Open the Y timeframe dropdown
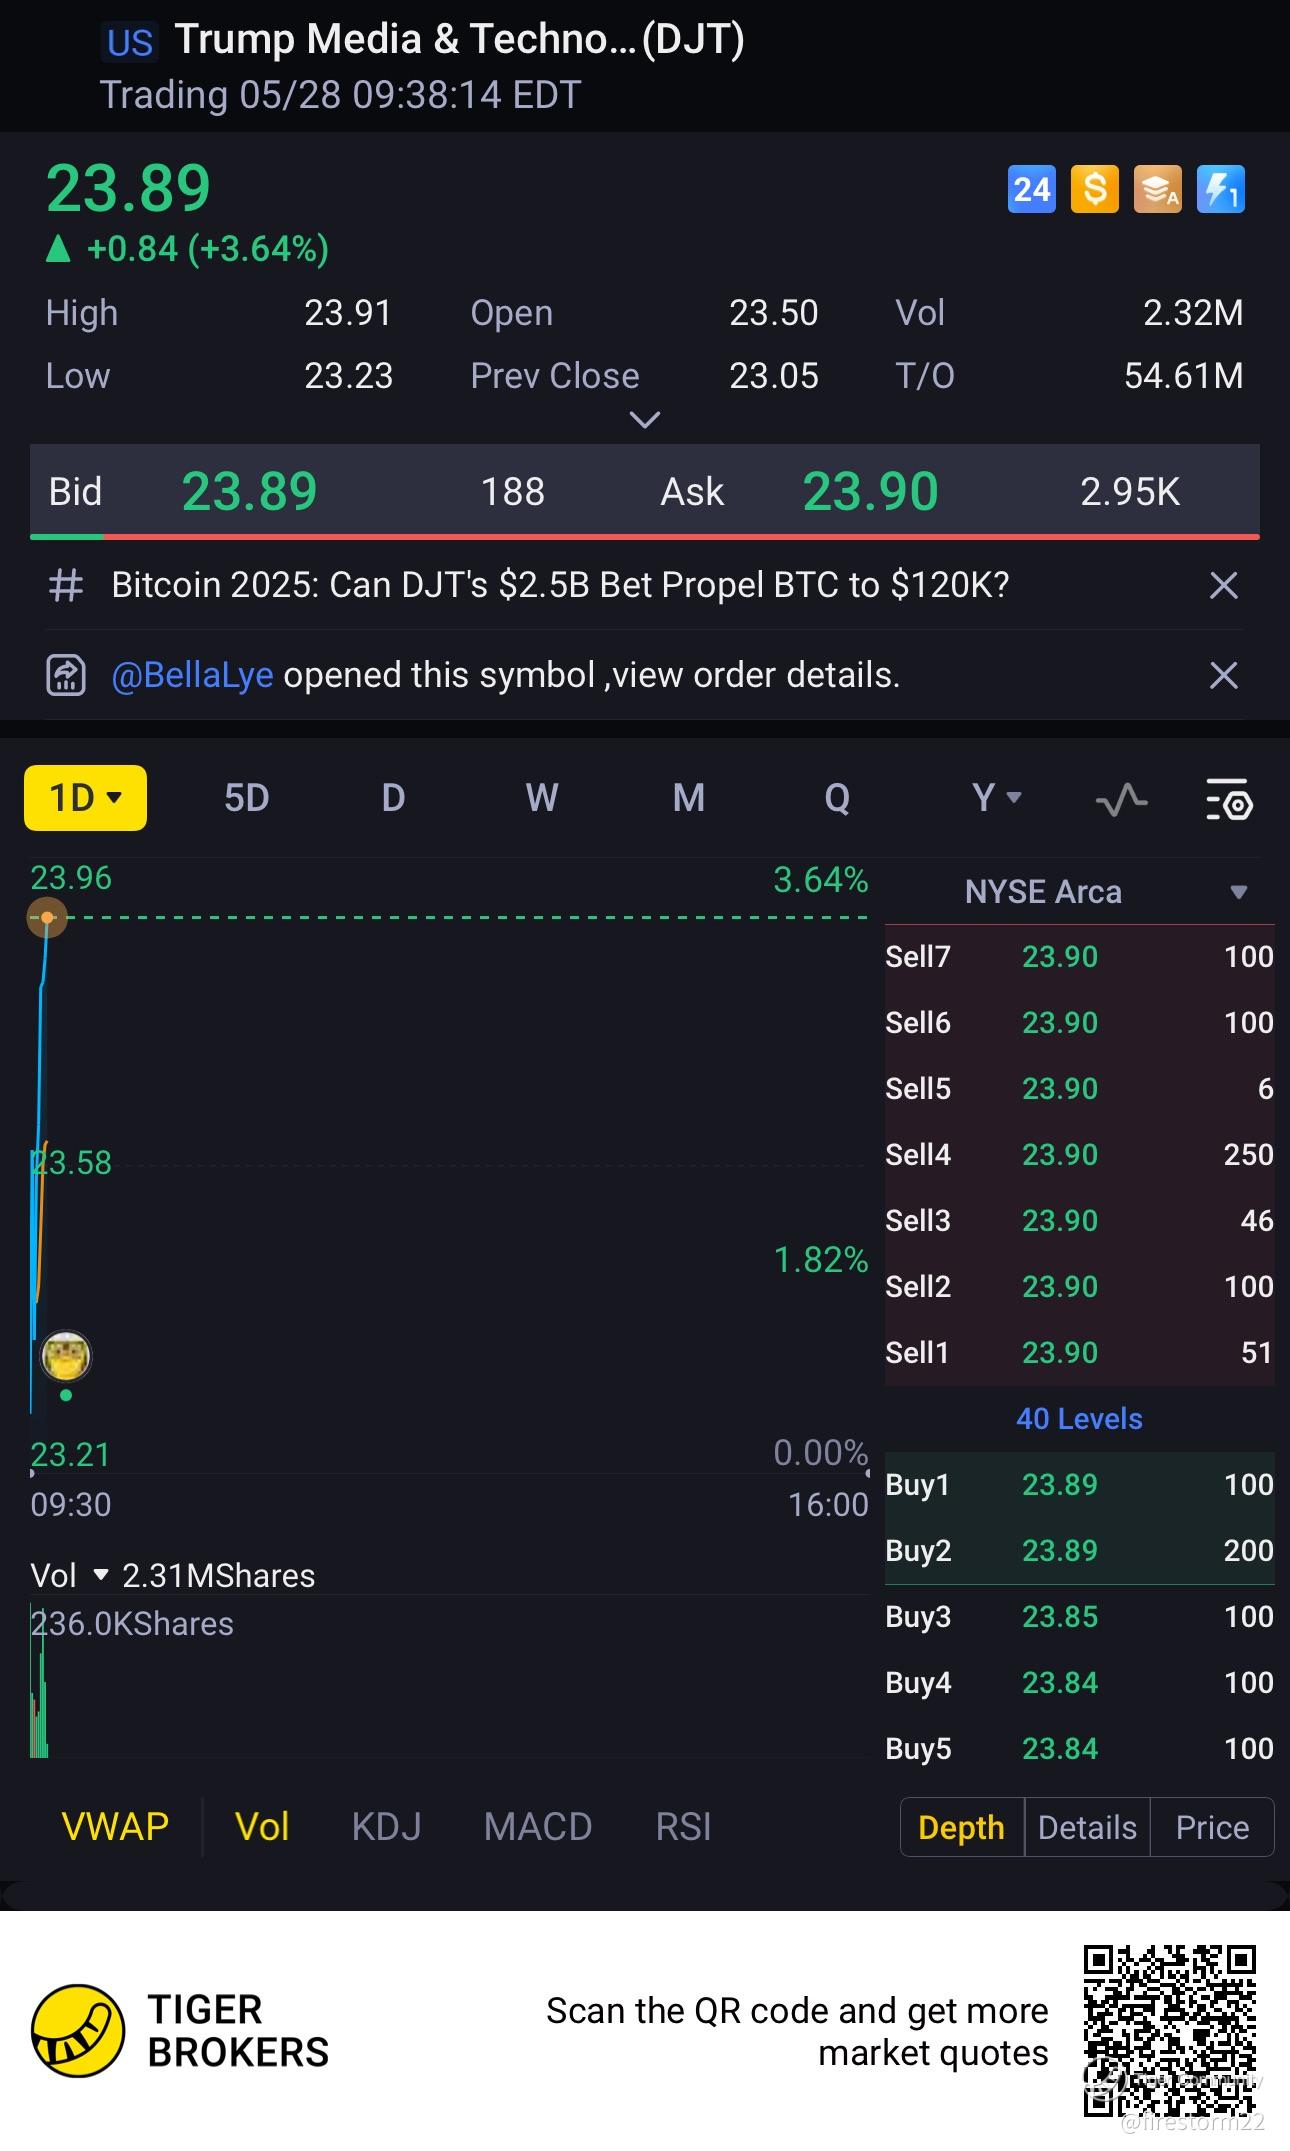1290x2151 pixels. 996,798
